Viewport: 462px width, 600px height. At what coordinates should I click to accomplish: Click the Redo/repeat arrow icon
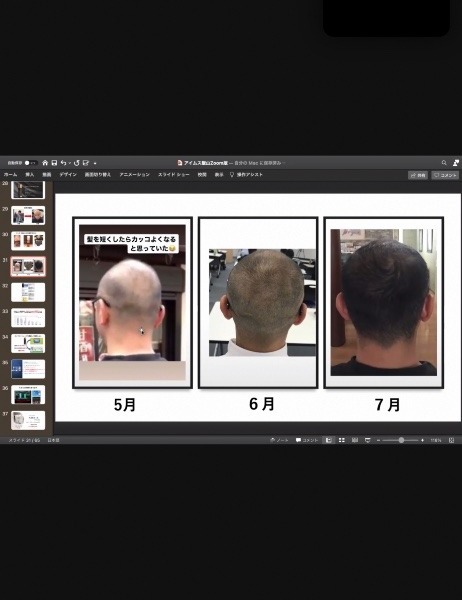pos(77,163)
